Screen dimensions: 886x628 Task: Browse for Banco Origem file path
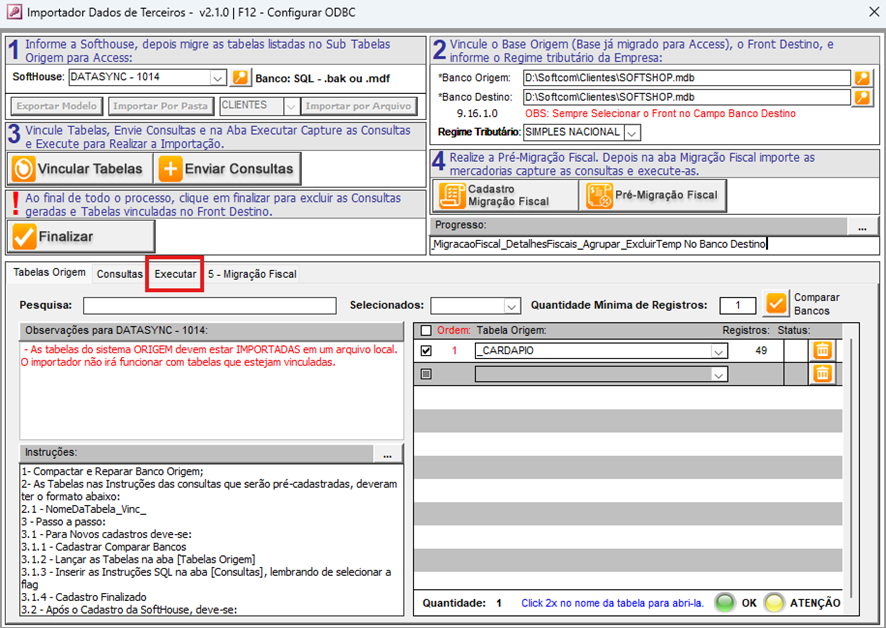click(x=862, y=78)
